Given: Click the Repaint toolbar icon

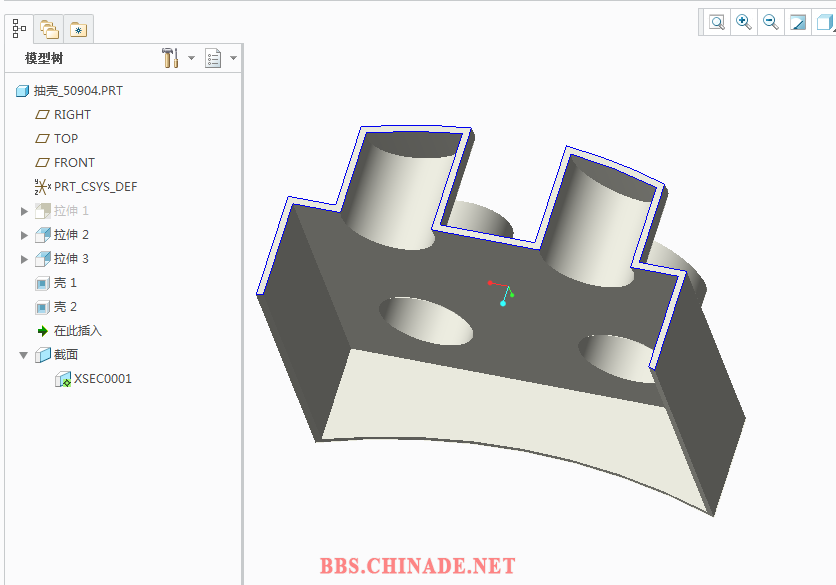Looking at the screenshot, I should (x=798, y=22).
